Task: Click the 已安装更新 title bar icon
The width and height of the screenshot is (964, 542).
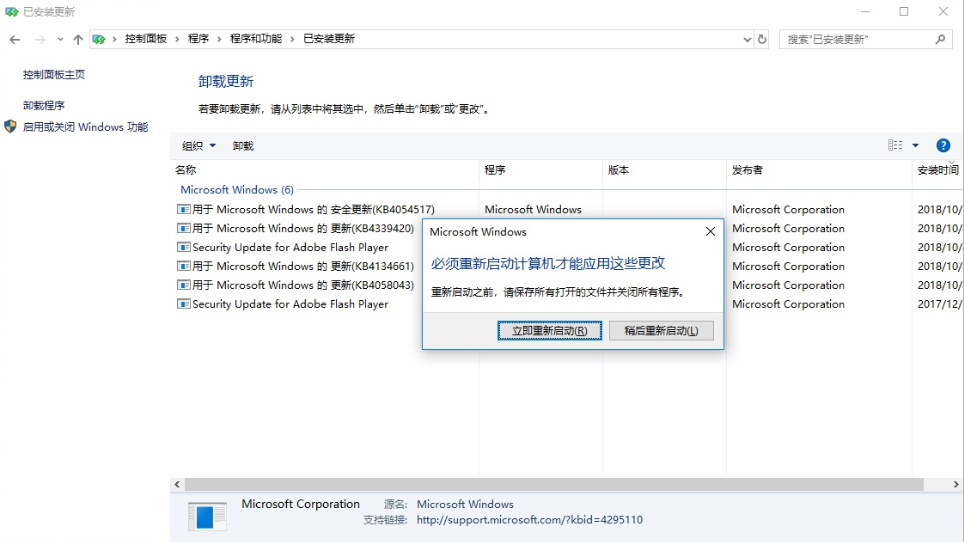Action: coord(11,12)
